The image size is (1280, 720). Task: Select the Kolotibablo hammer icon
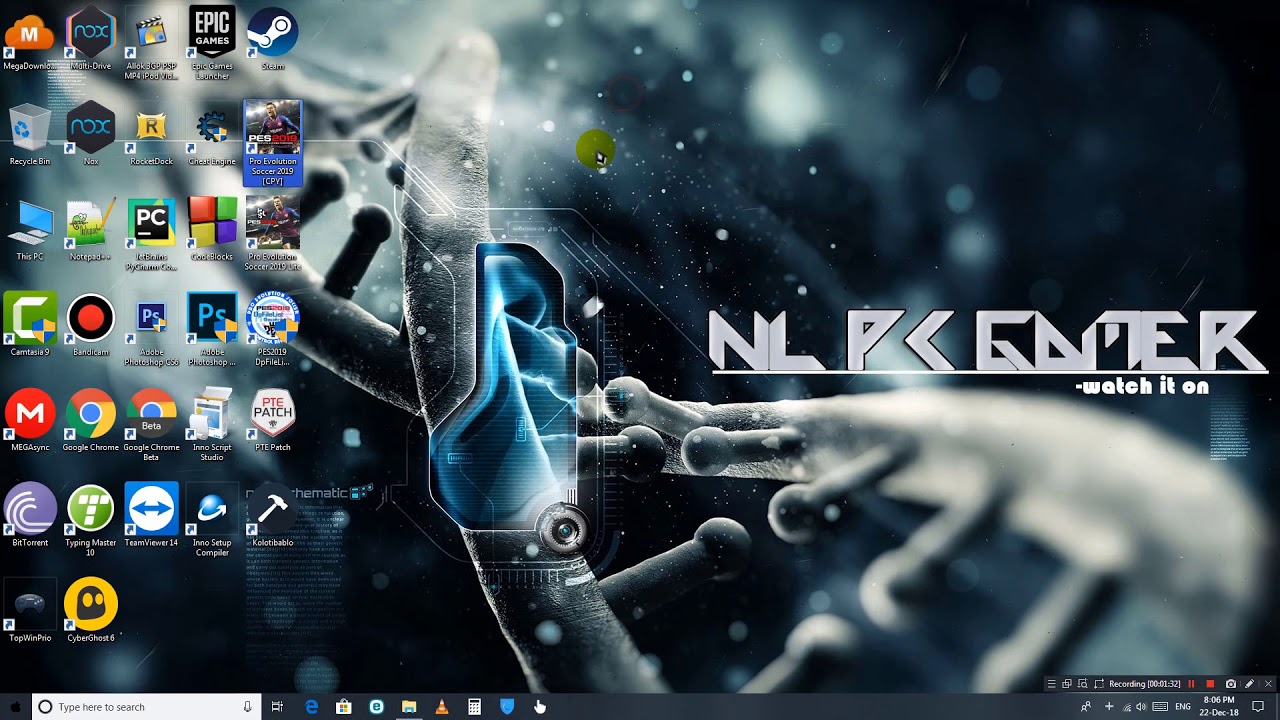(x=272, y=515)
